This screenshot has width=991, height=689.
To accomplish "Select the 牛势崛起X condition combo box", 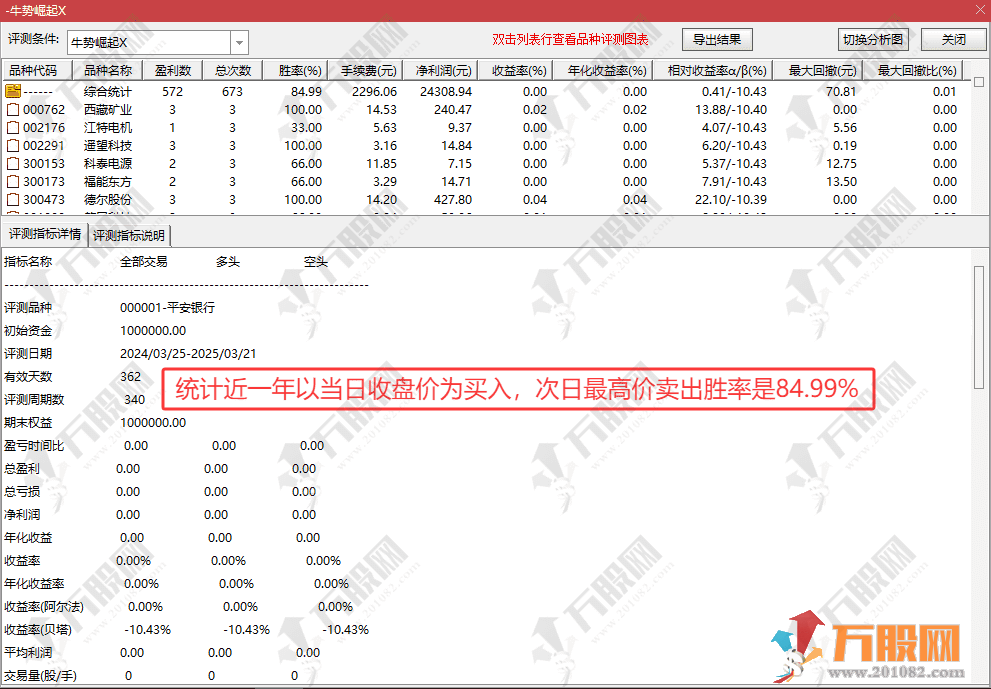I will click(157, 43).
